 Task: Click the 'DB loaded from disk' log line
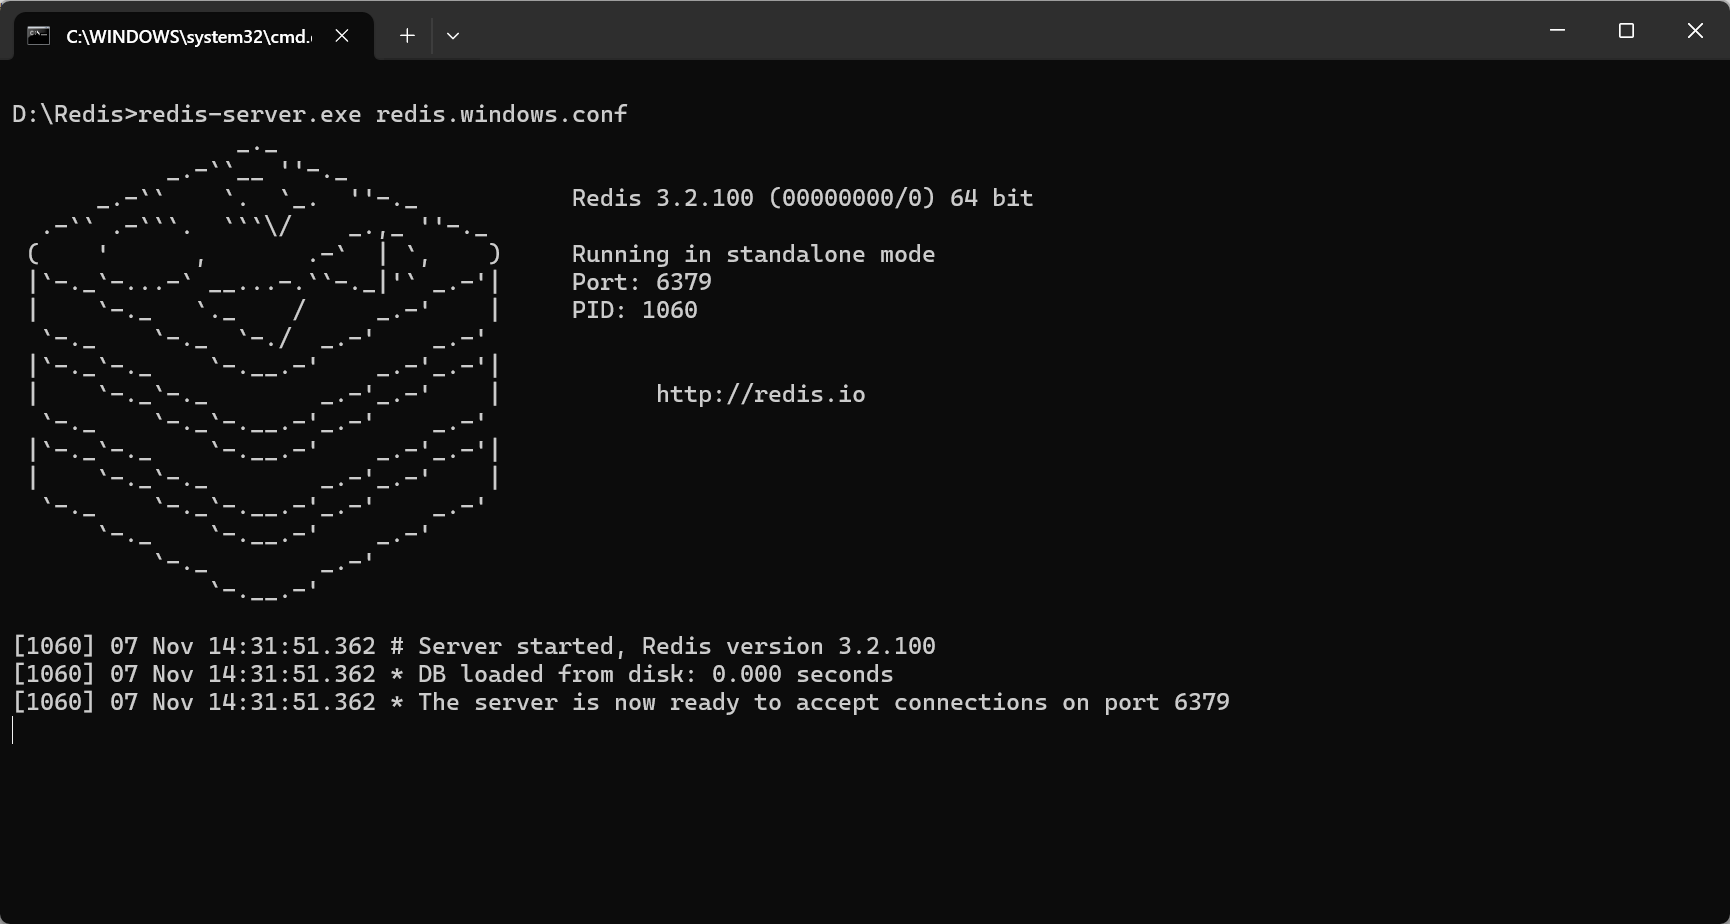(453, 674)
